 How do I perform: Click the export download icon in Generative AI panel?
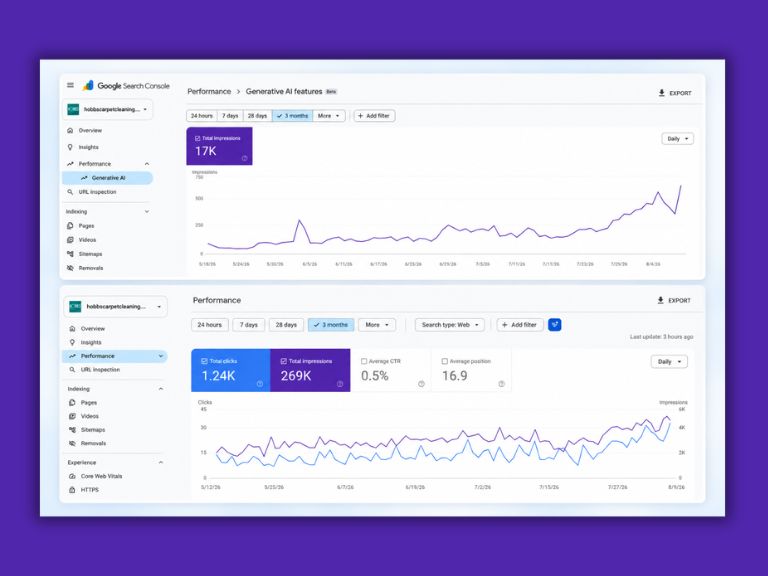point(662,93)
